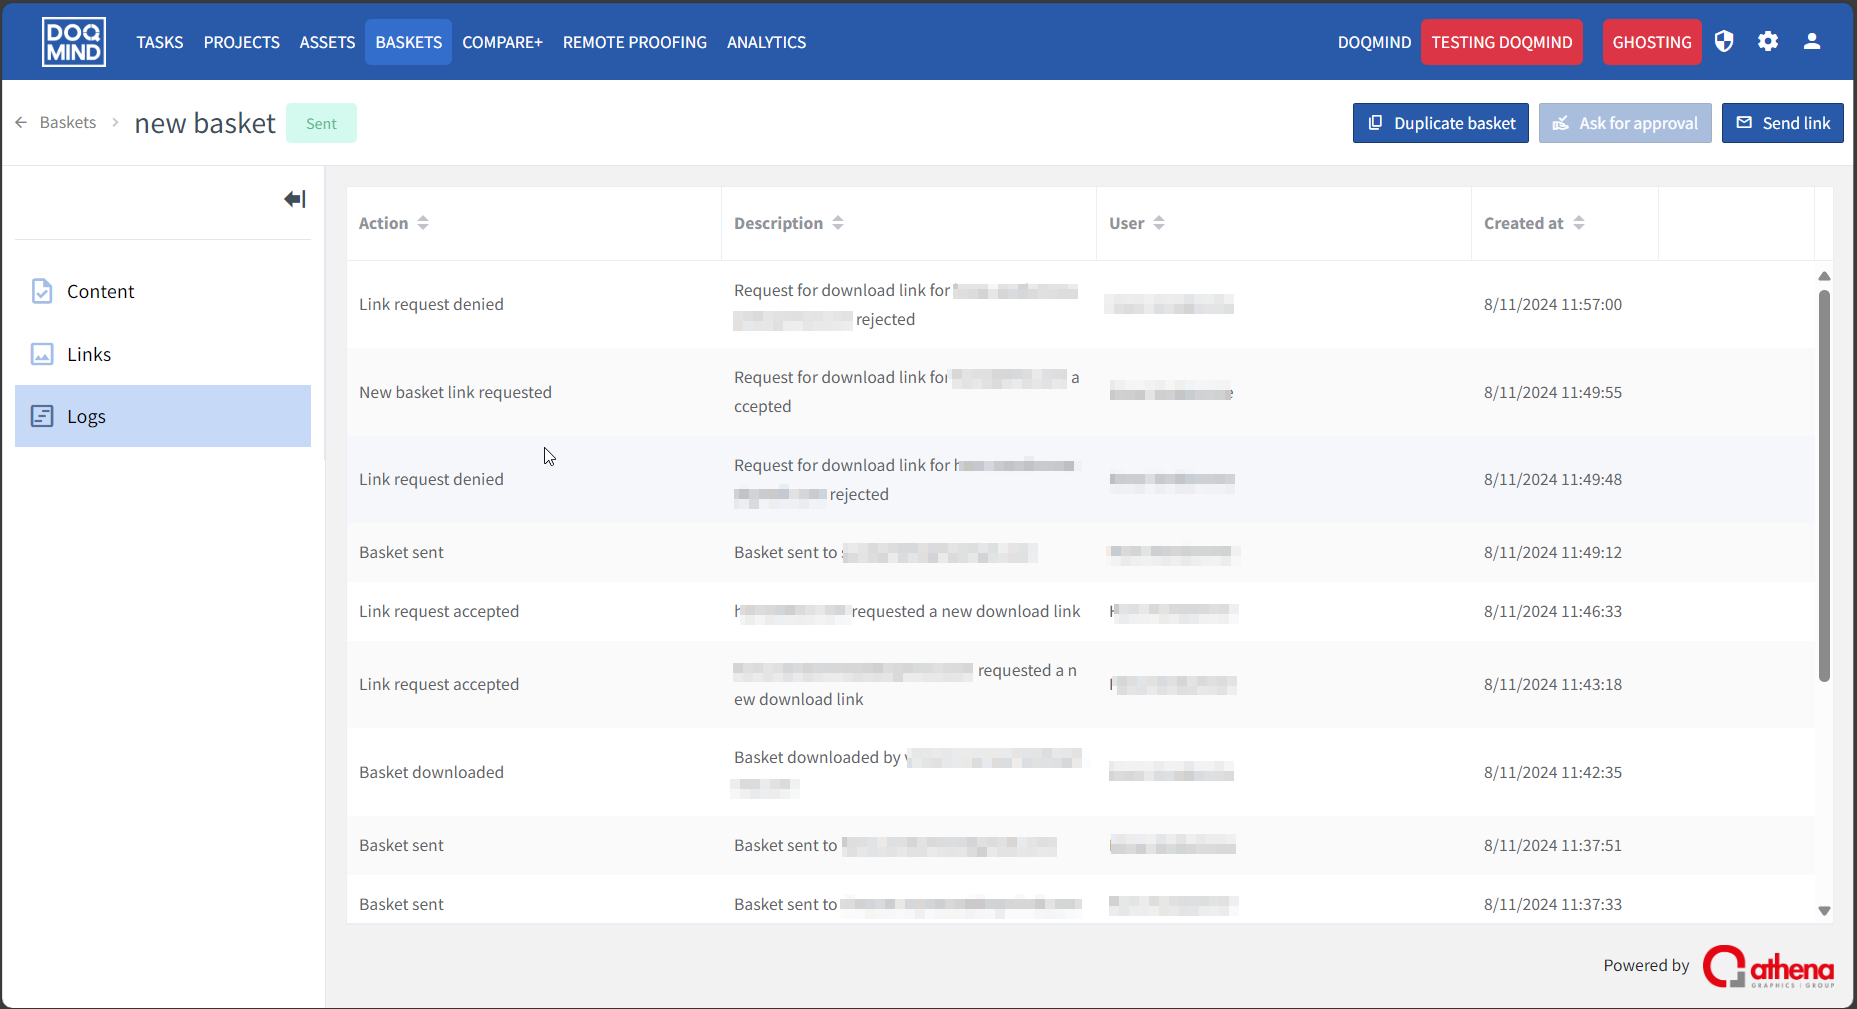Open the Analytics menu
The width and height of the screenshot is (1857, 1009).
766,42
